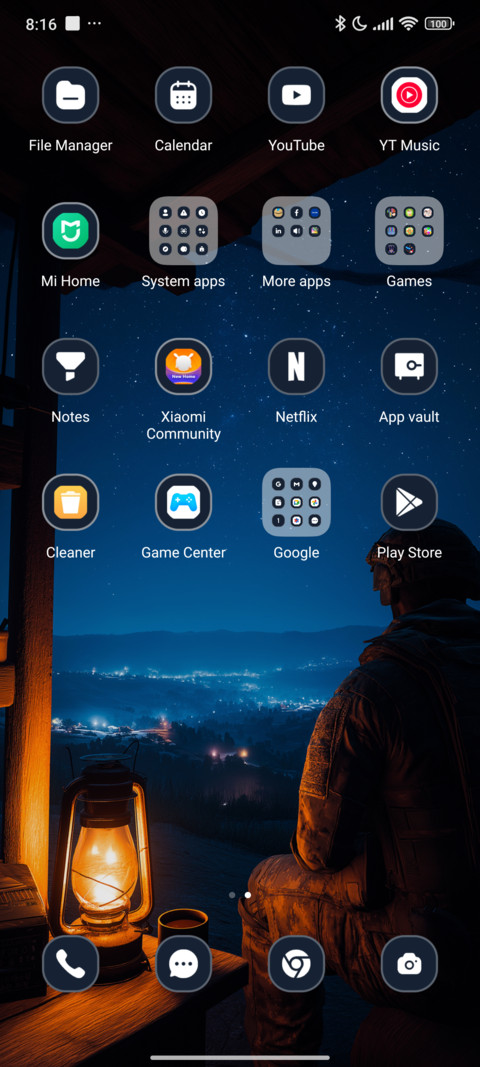Viewport: 480px width, 1067px height.
Task: Open the Games folder
Action: point(409,231)
